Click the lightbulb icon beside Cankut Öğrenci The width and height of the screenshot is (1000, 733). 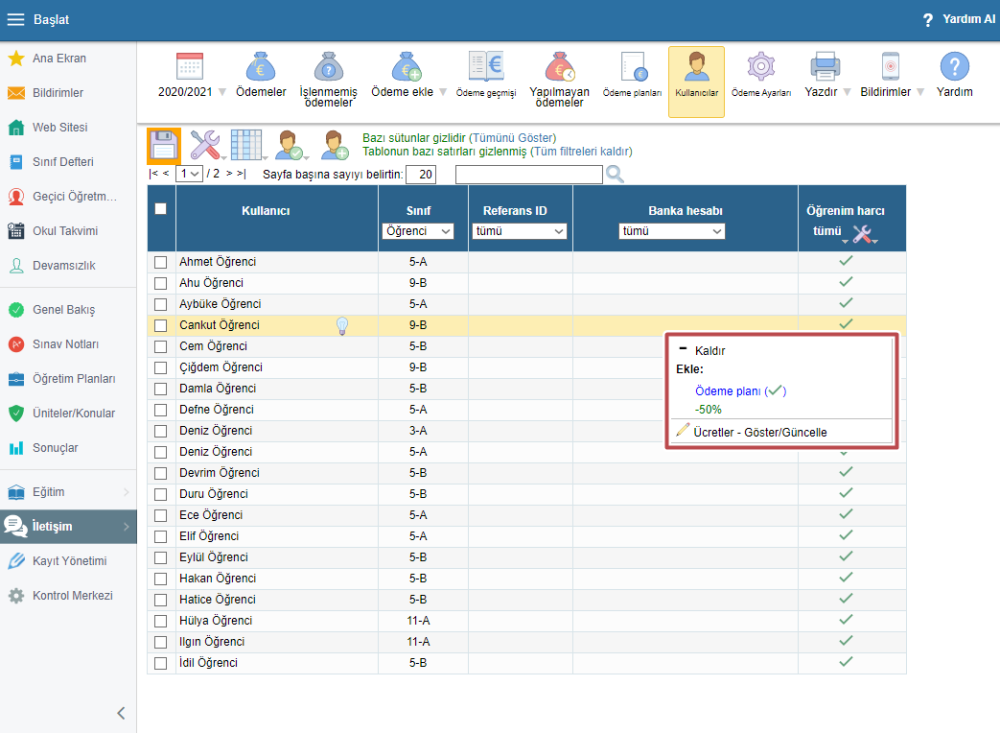[342, 325]
